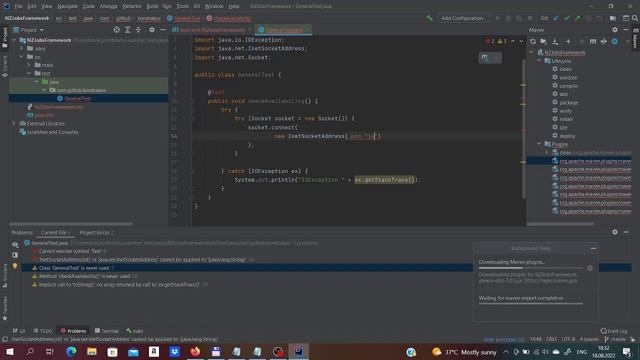This screenshot has width=640, height=360.
Task: Open Firefox from the taskbar
Action: pos(195,351)
